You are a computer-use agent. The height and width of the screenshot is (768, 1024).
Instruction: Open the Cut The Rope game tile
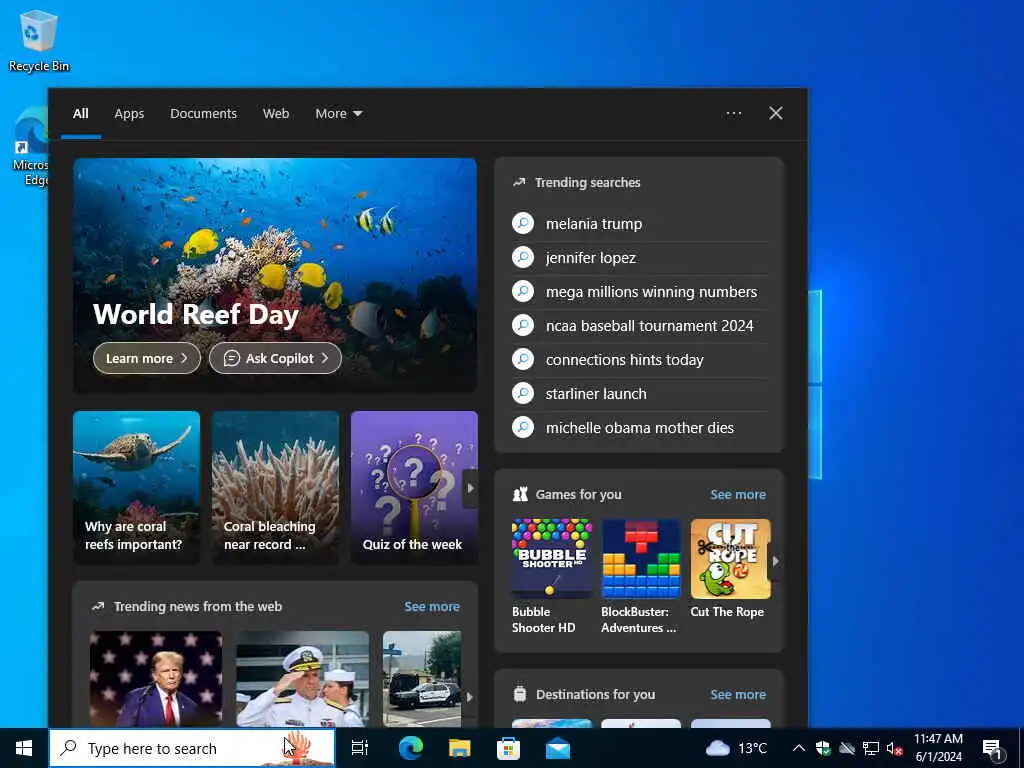[730, 568]
